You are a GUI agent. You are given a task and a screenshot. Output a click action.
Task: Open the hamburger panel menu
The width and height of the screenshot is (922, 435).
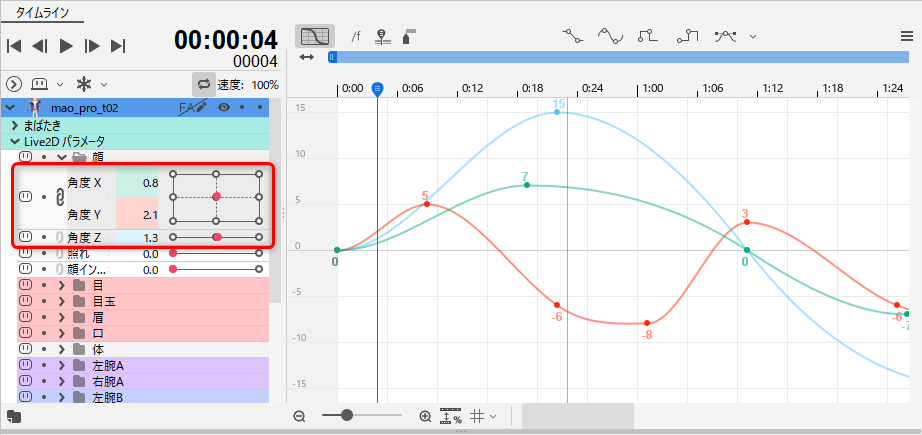pyautogui.click(x=906, y=36)
